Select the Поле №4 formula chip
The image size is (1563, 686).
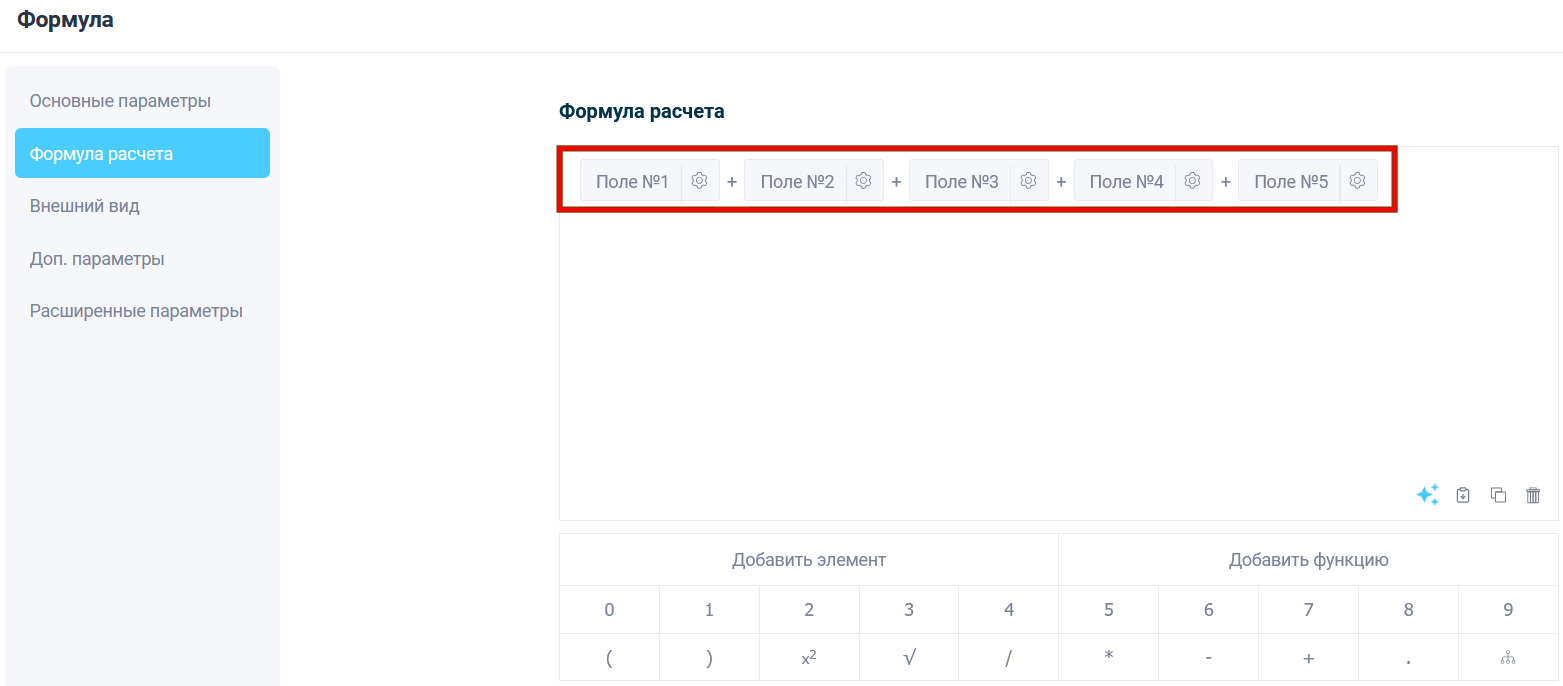1126,181
